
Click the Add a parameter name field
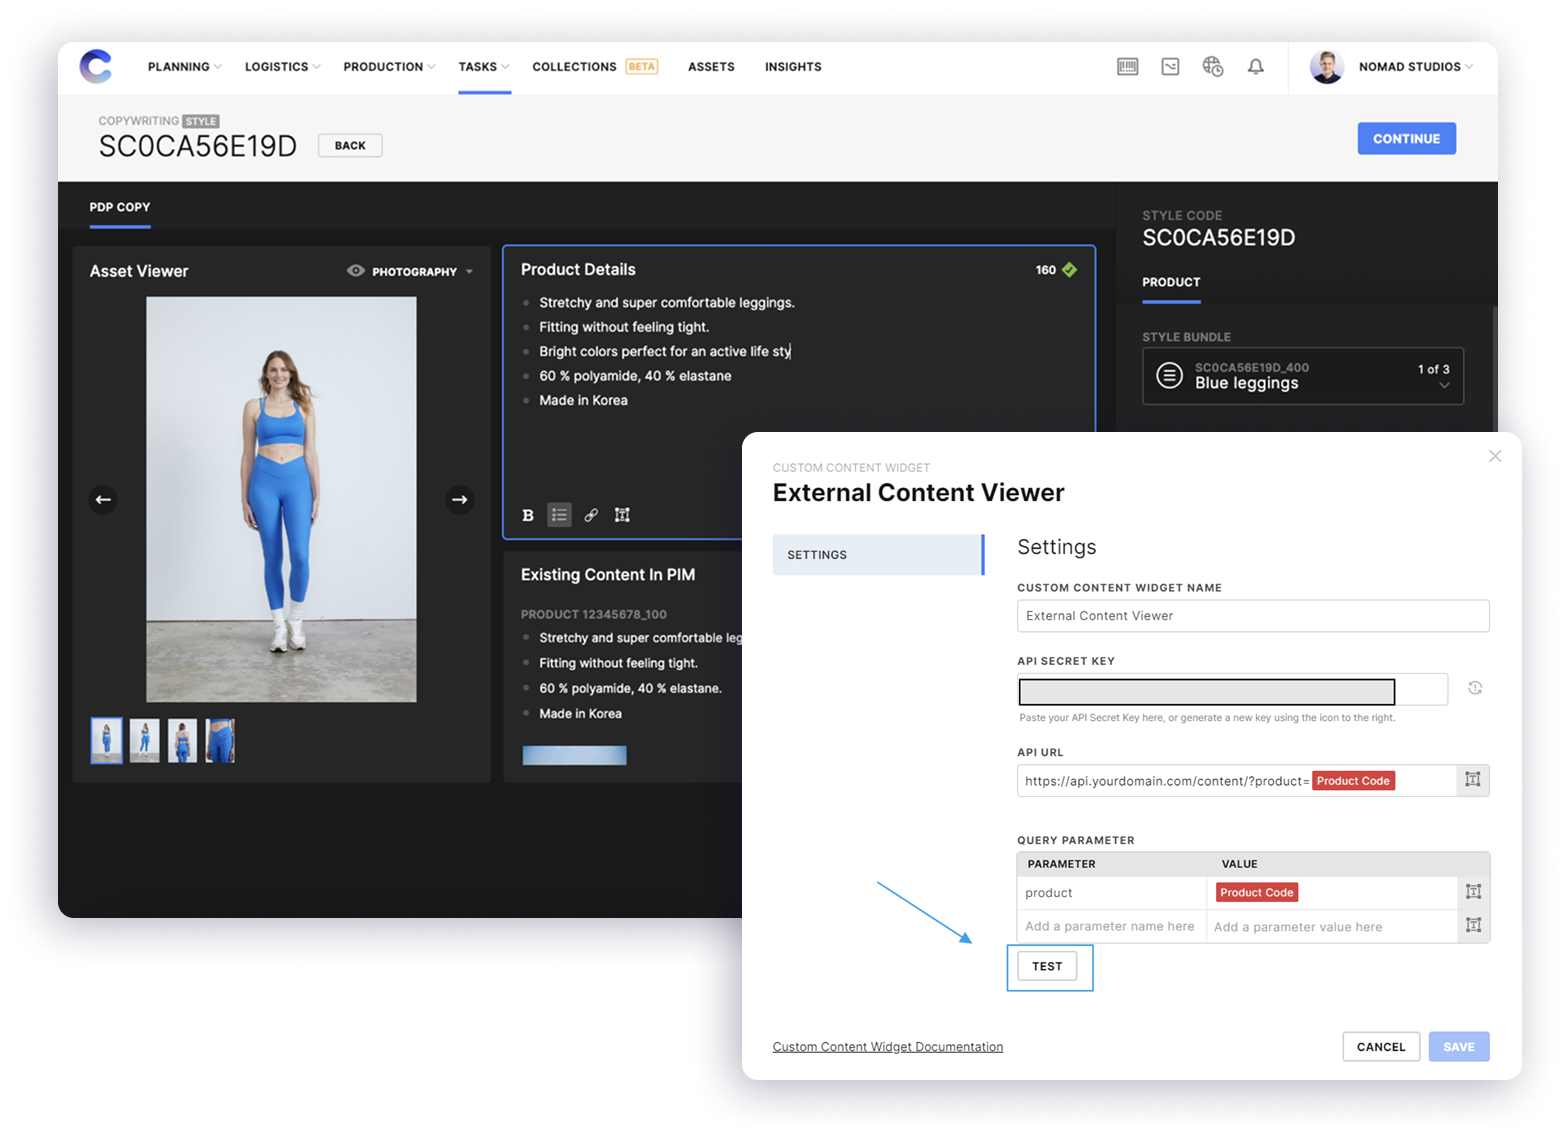tap(1110, 927)
